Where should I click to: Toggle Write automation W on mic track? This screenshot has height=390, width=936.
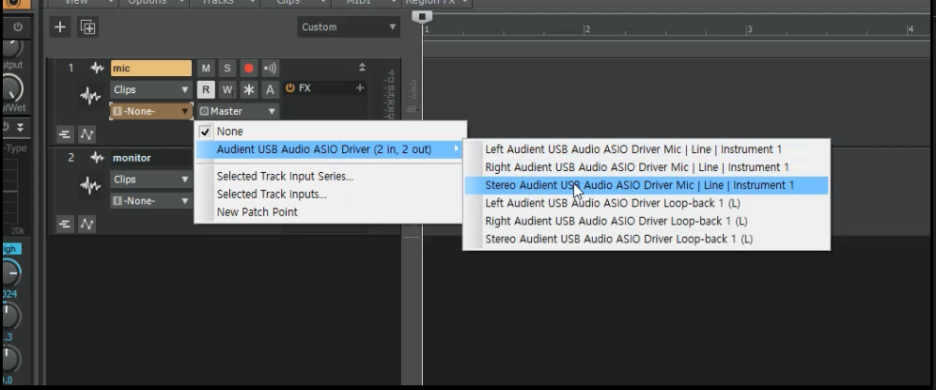point(227,90)
